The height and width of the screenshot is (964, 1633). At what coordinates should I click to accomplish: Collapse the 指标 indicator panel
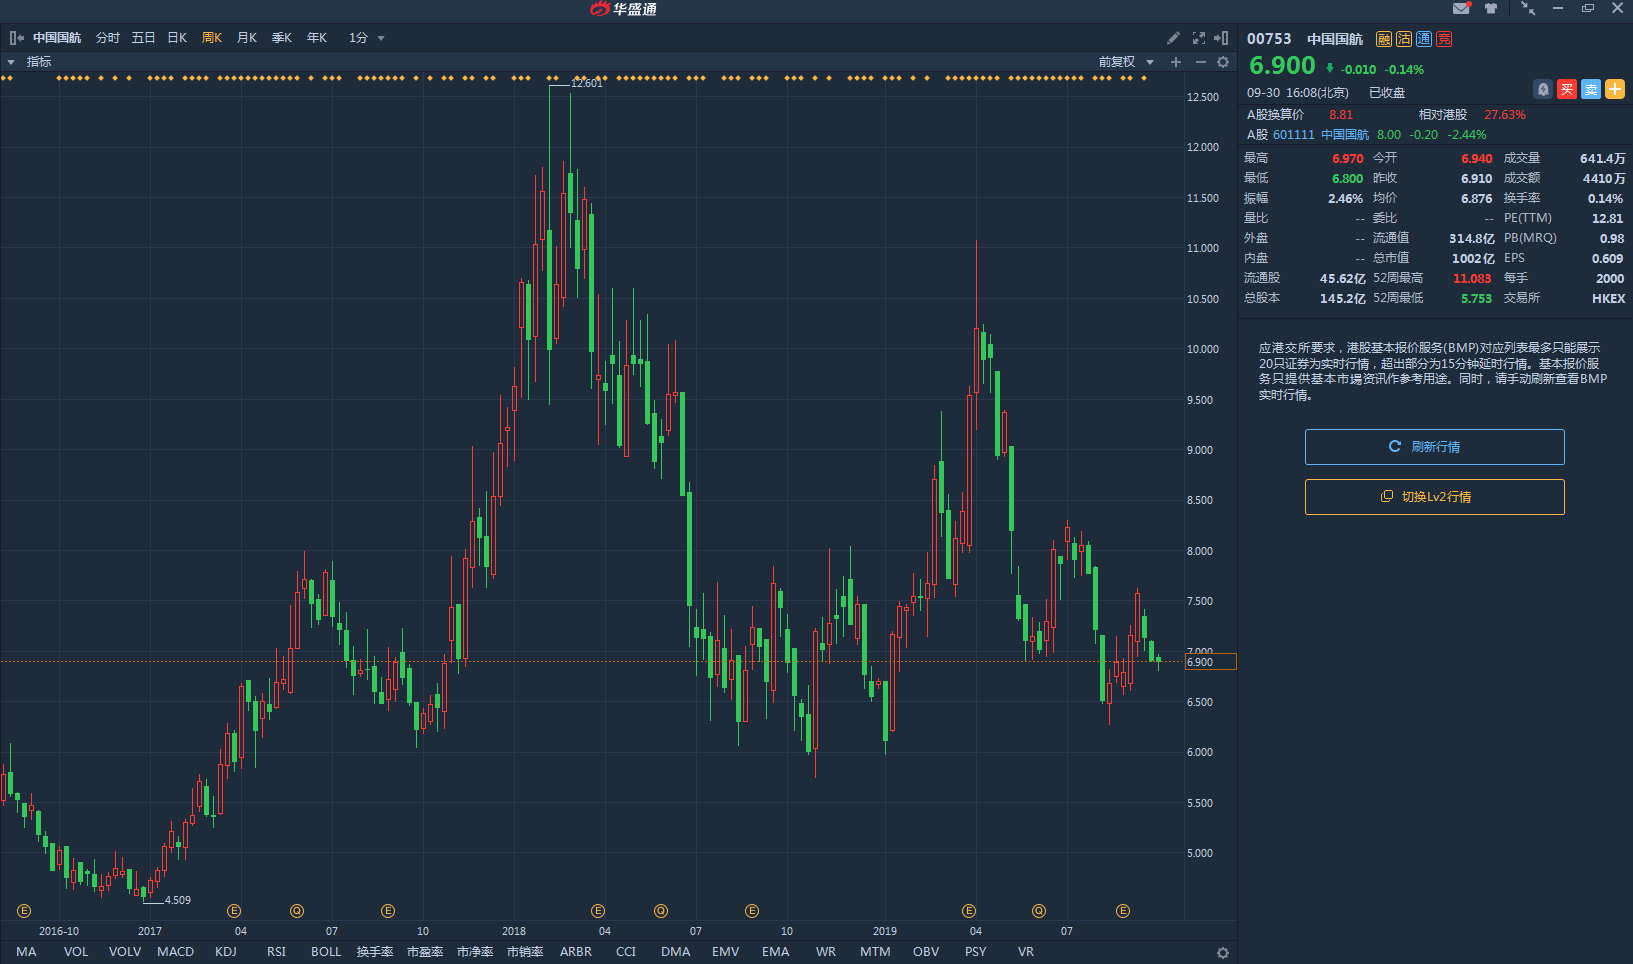(11, 62)
